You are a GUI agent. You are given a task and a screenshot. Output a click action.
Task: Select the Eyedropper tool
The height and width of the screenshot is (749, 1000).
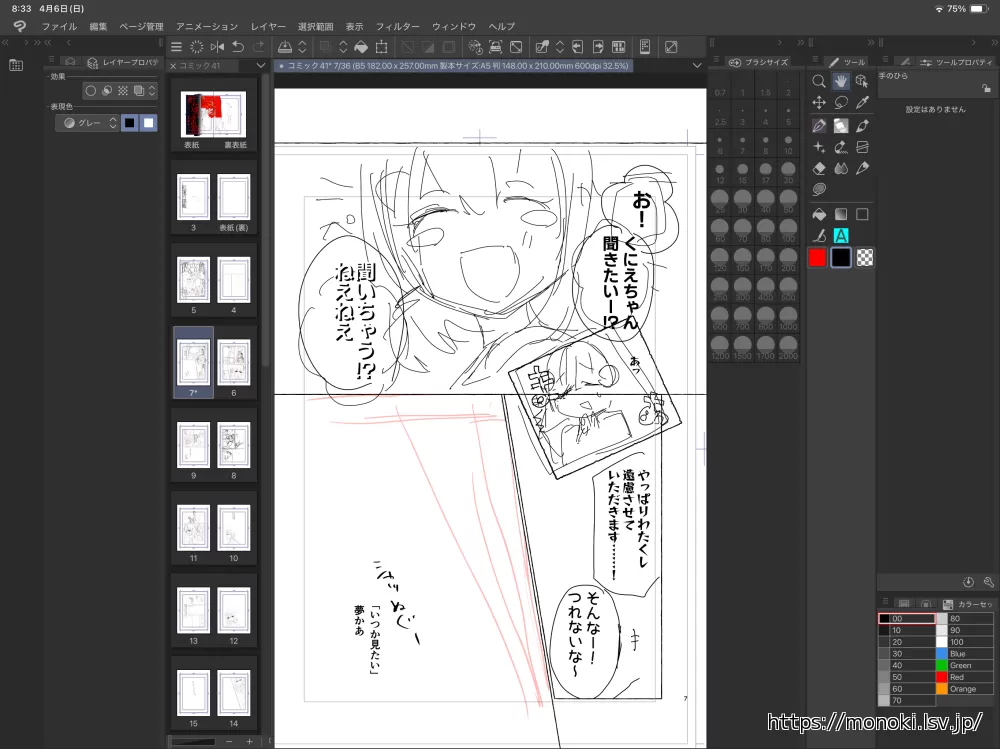pos(862,102)
